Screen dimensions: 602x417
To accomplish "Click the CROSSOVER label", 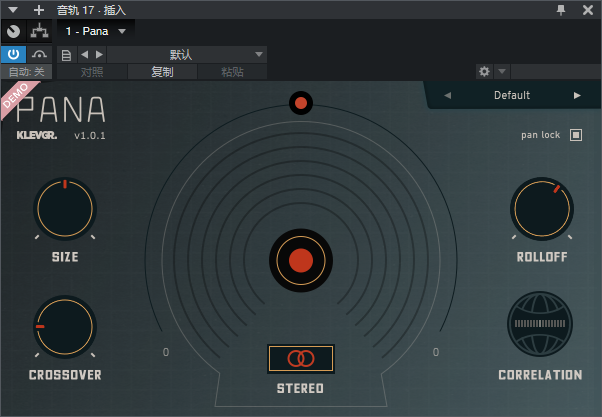I will [x=65, y=375].
